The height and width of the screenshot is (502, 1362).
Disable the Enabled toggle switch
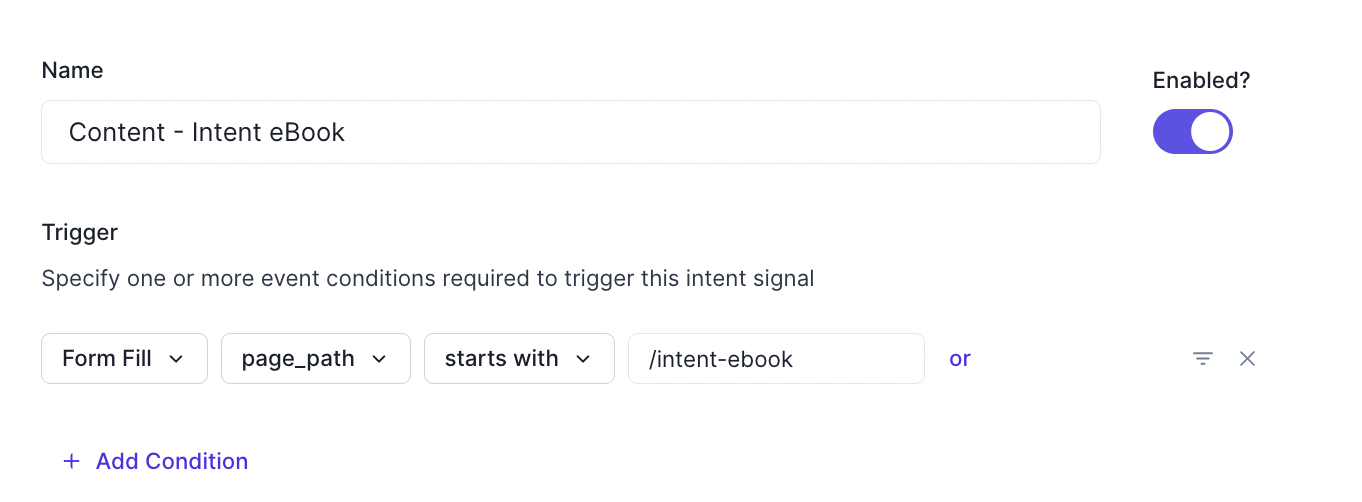tap(1192, 132)
